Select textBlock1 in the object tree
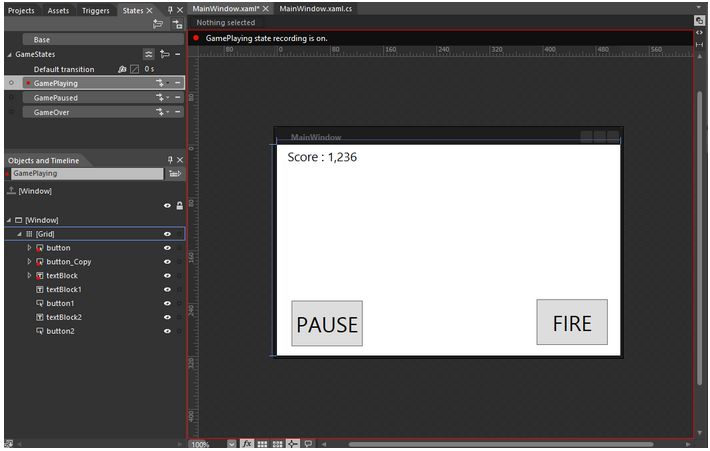 pos(63,289)
